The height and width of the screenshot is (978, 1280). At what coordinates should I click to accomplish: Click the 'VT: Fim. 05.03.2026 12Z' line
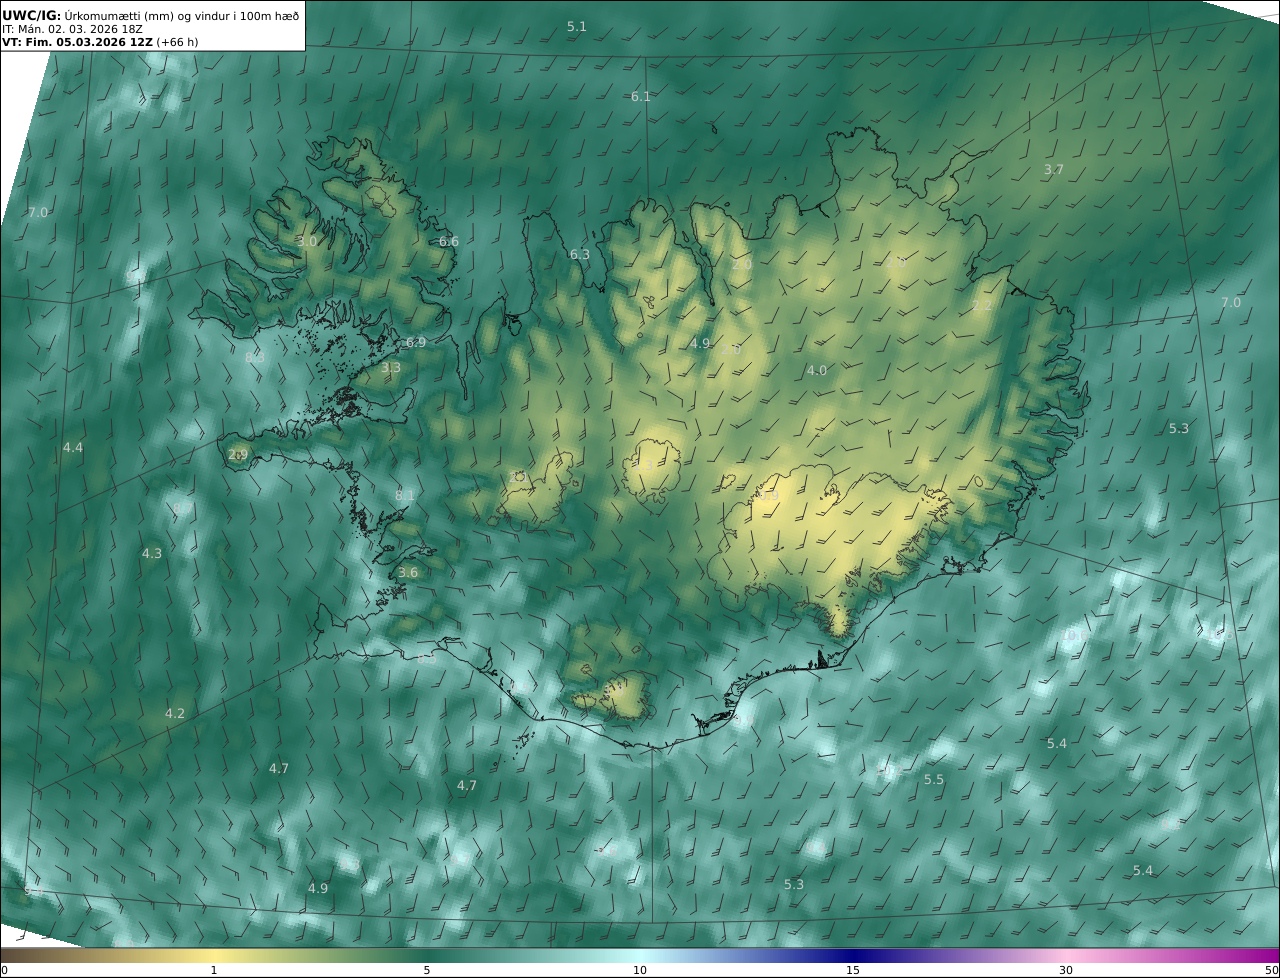coord(77,43)
